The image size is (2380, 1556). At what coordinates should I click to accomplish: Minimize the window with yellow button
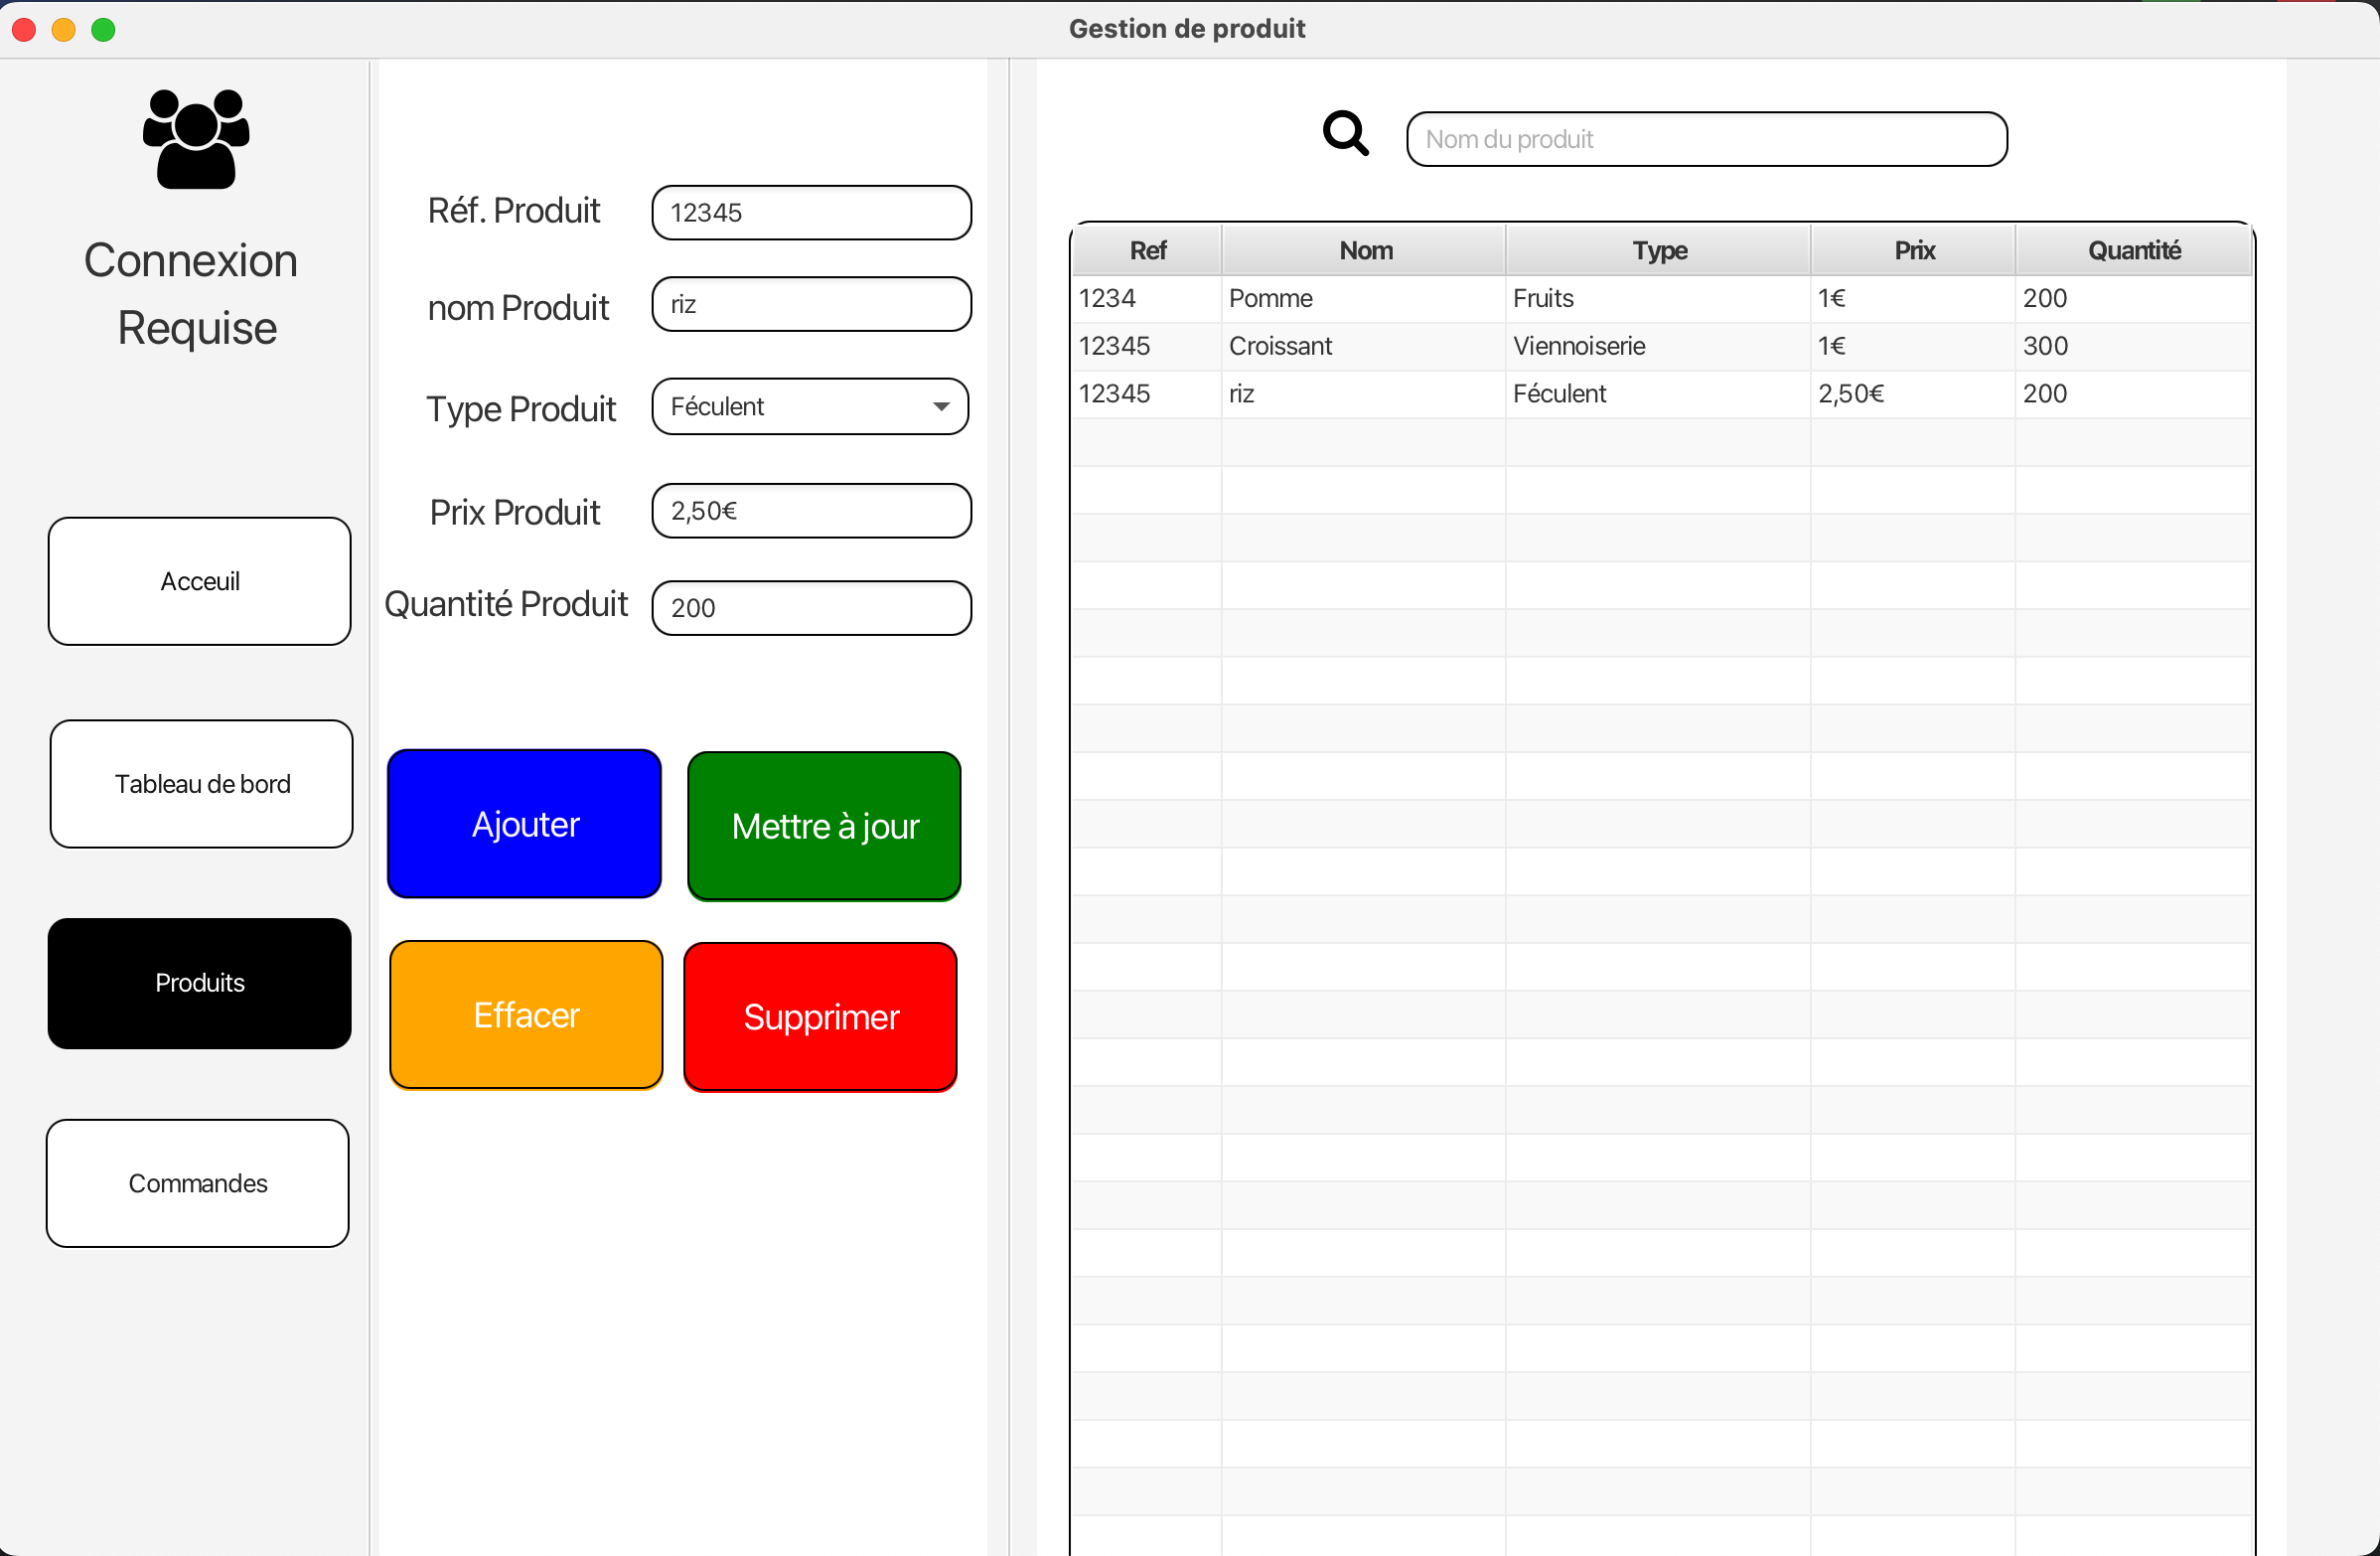pos(64,30)
